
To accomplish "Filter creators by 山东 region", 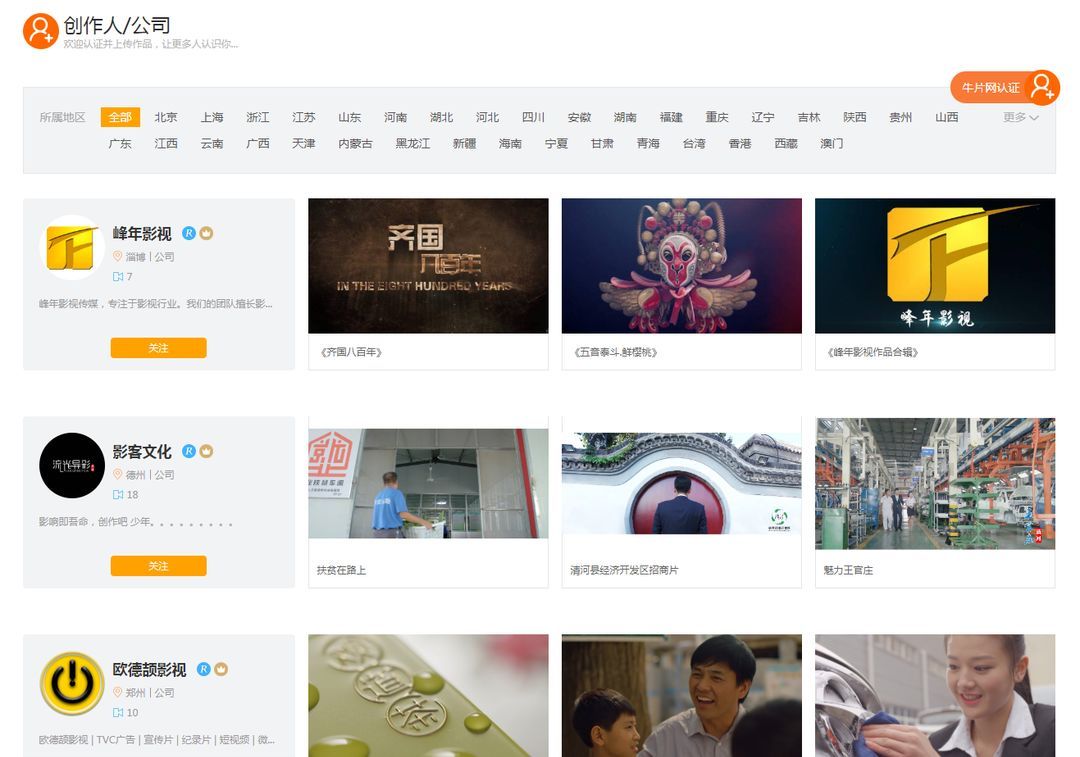I will 350,117.
